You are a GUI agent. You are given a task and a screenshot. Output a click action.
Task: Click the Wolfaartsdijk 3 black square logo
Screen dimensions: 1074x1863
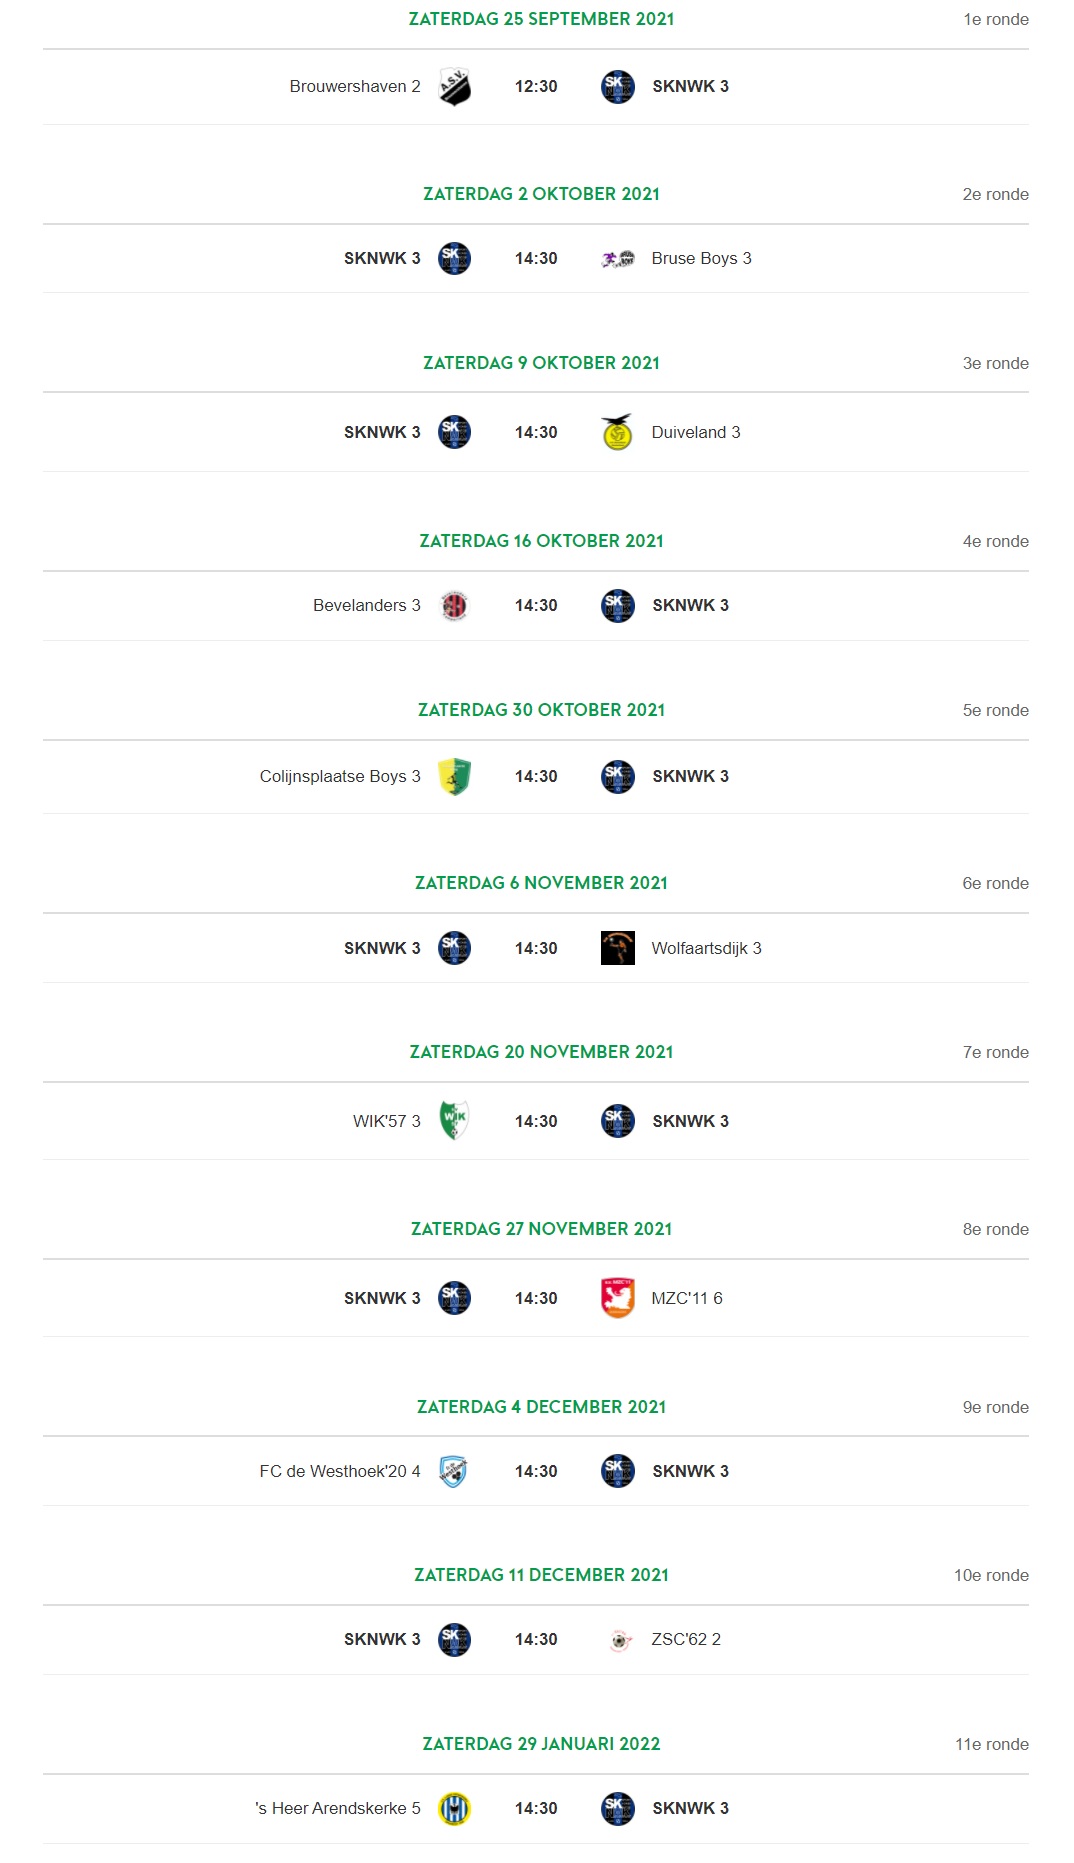coord(618,948)
